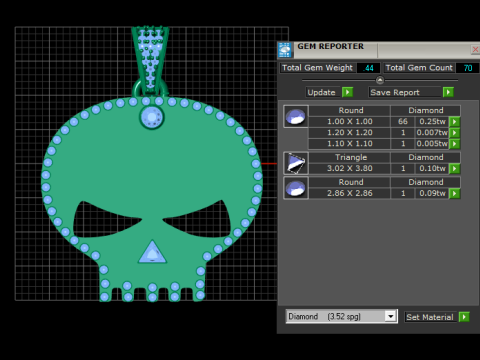Click the 0.25tw weight cell
The width and height of the screenshot is (480, 360).
(x=432, y=122)
